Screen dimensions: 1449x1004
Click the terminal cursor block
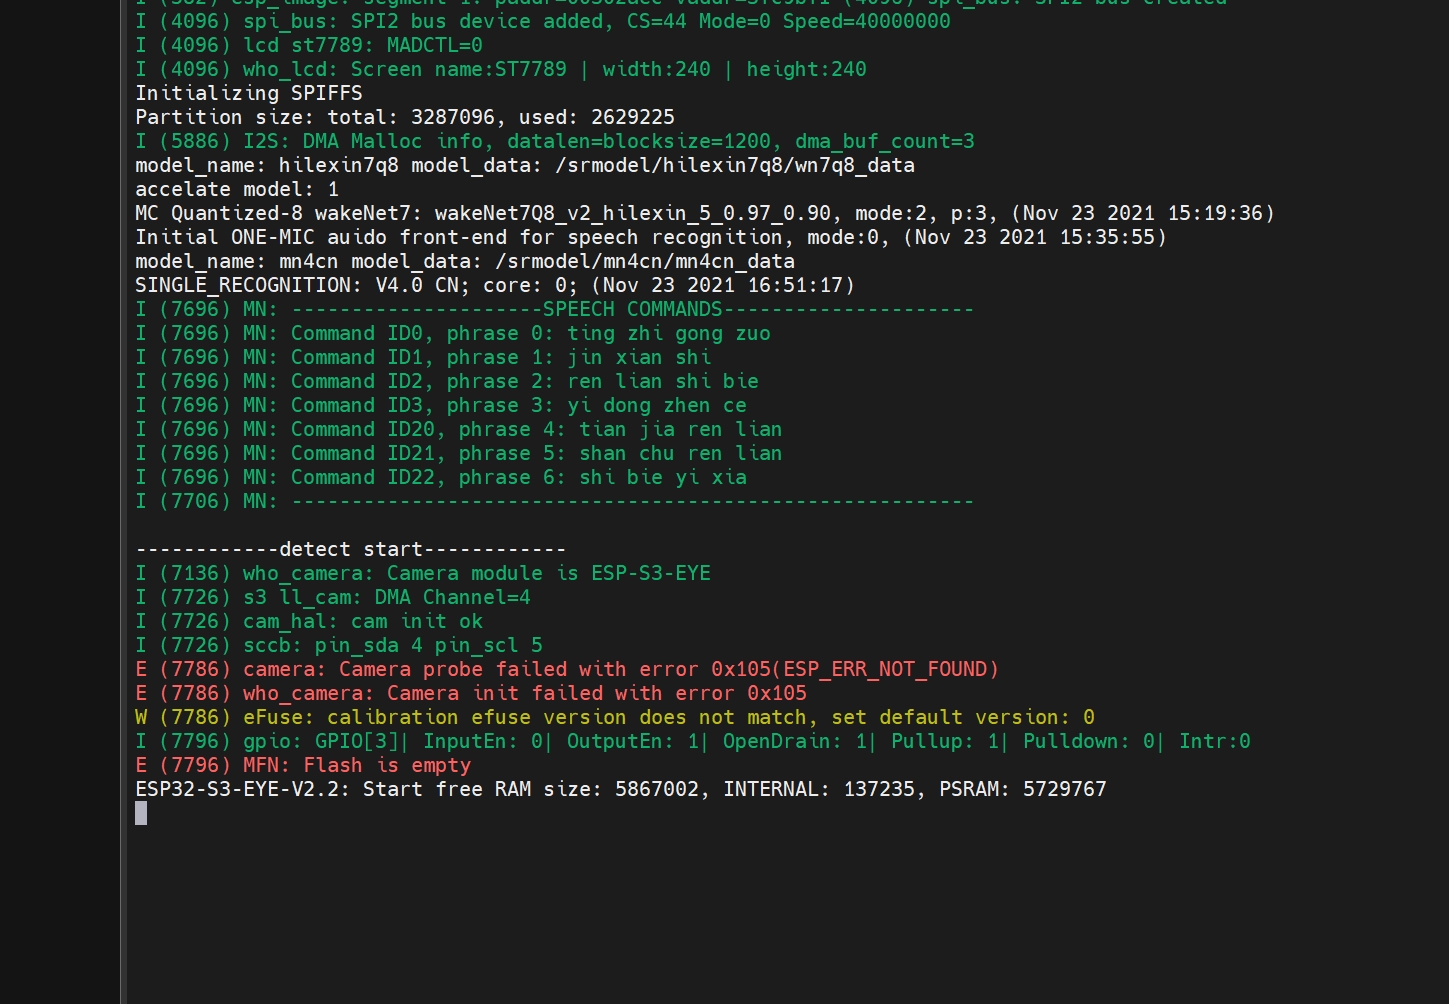141,813
